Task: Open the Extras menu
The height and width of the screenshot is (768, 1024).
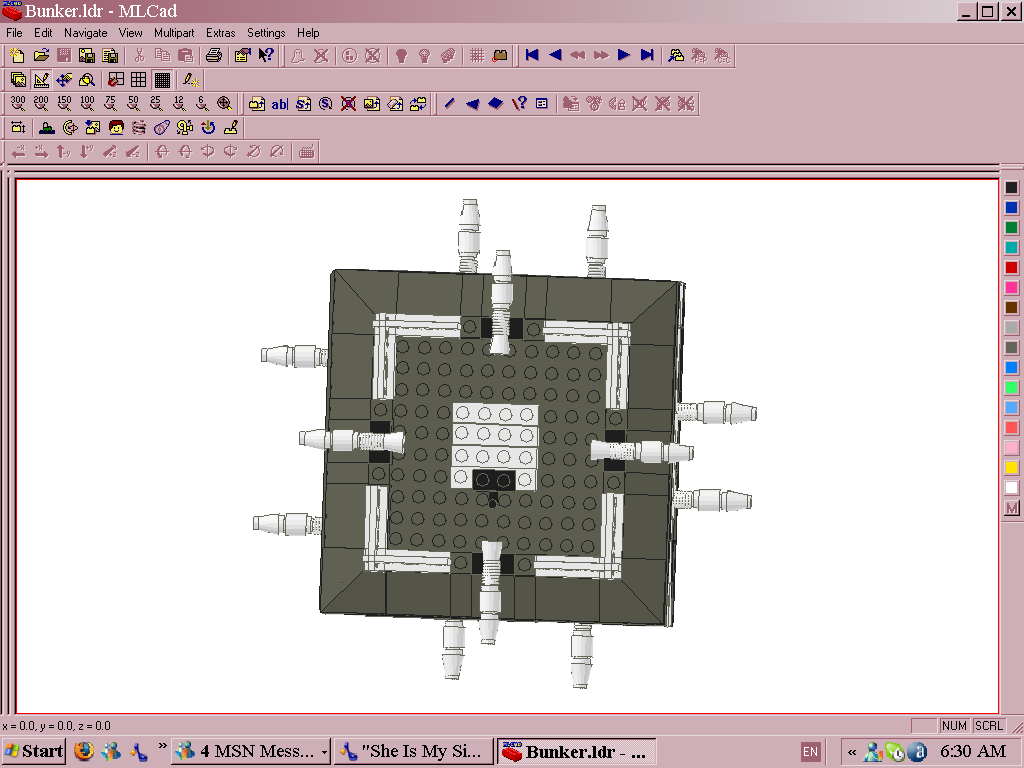Action: point(220,33)
